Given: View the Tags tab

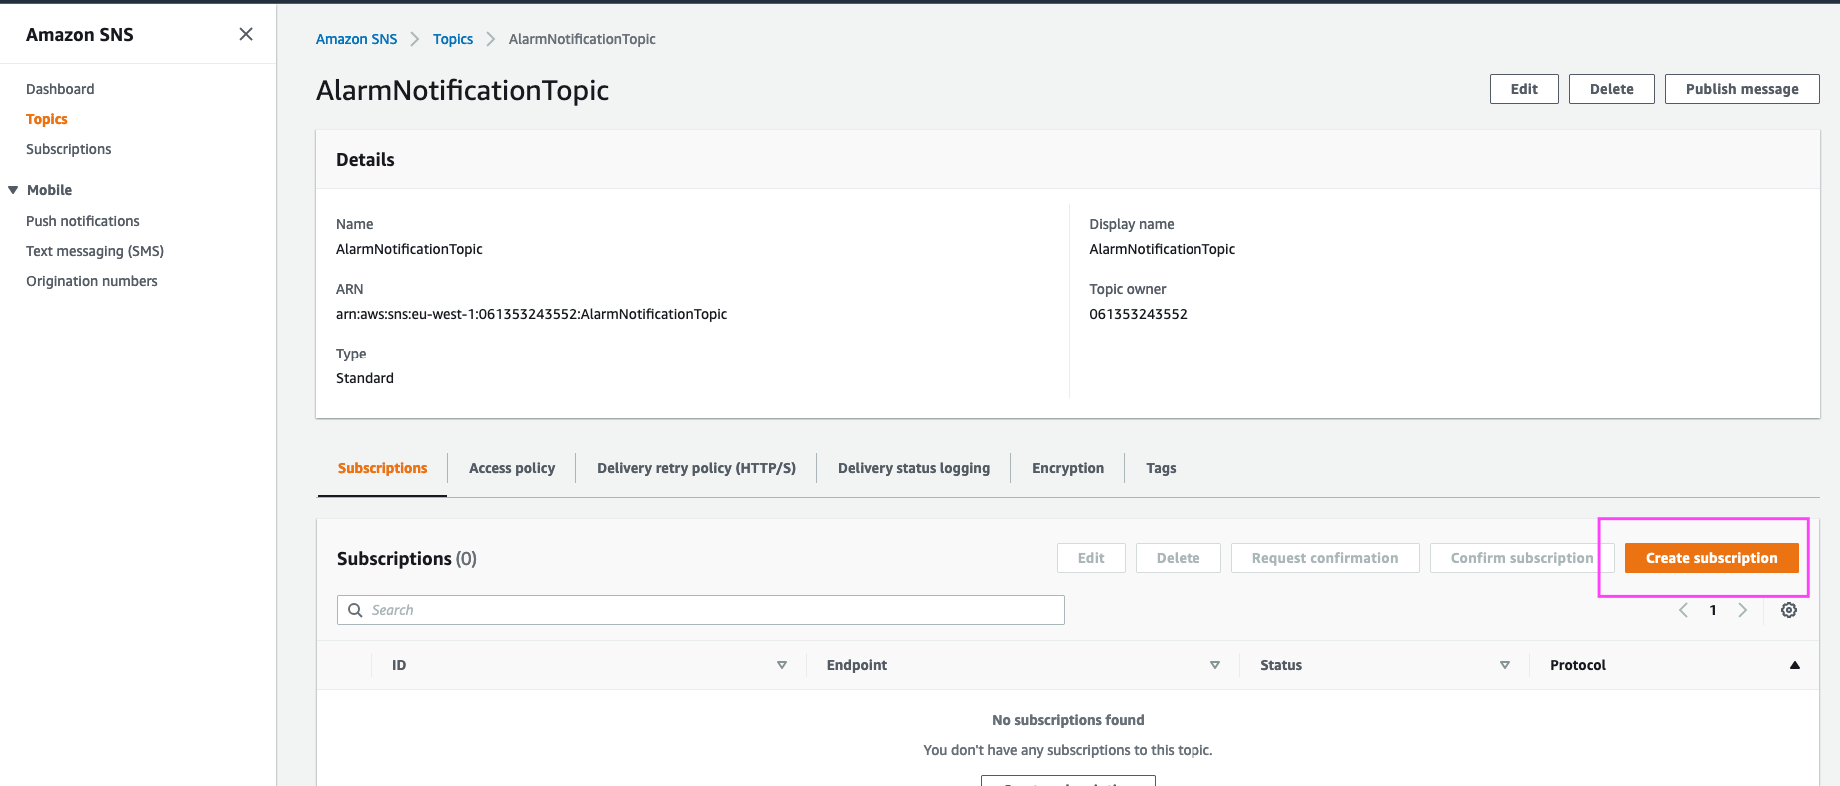Looking at the screenshot, I should point(1161,468).
